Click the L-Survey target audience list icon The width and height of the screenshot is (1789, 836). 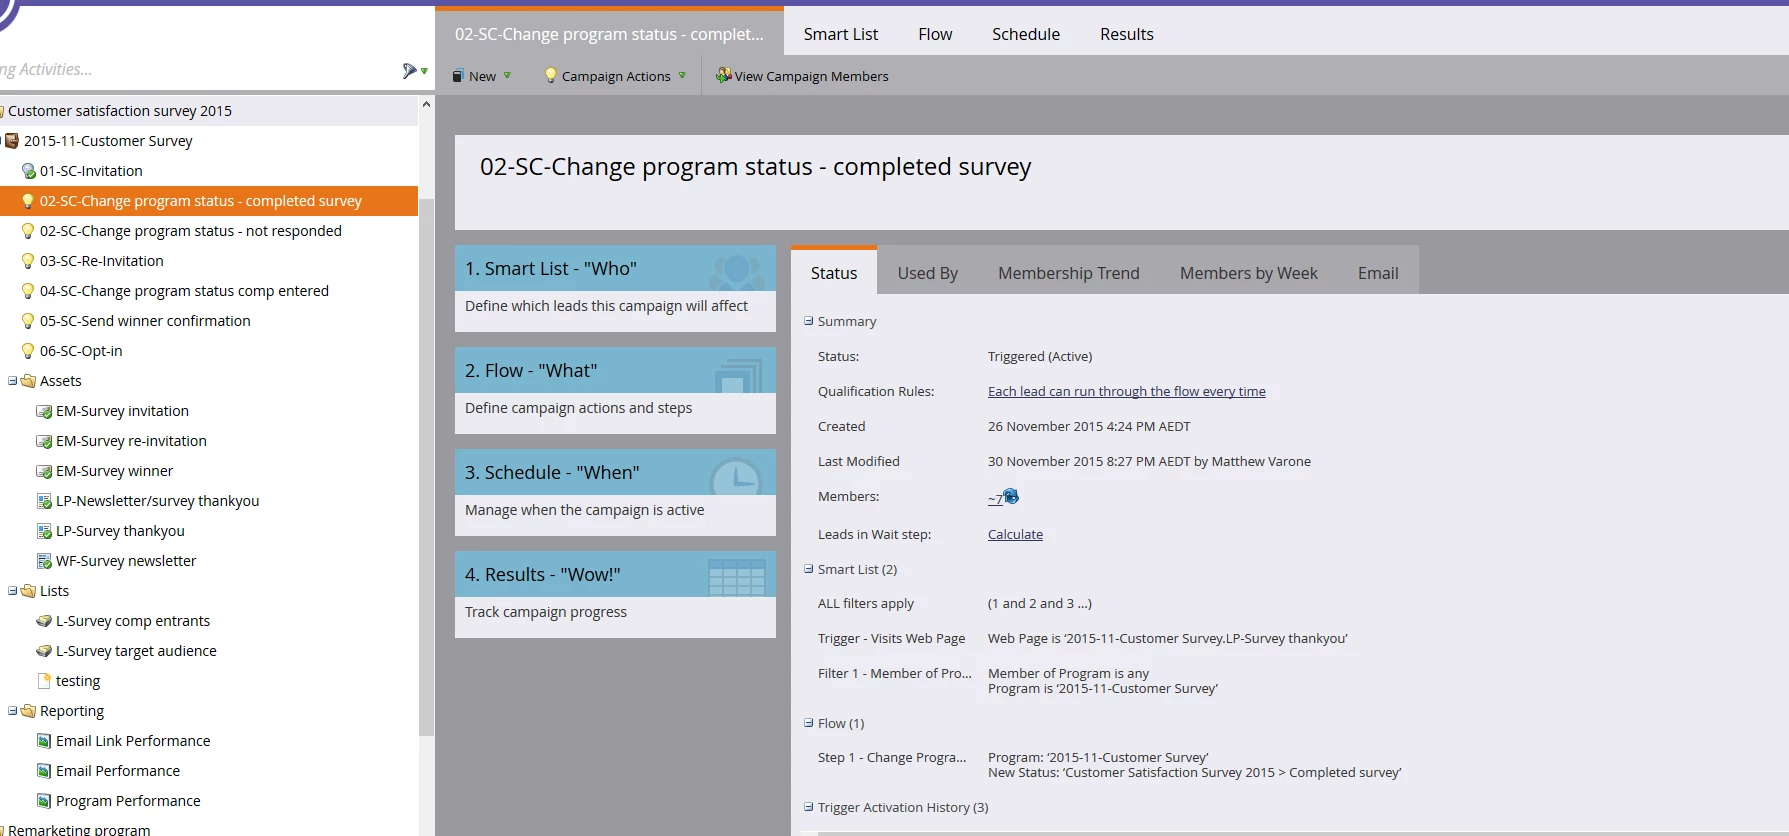(x=44, y=651)
